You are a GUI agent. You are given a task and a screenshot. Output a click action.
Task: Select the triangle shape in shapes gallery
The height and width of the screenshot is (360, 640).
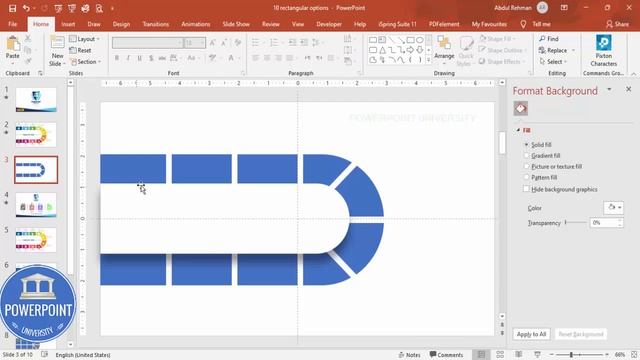(x=382, y=50)
